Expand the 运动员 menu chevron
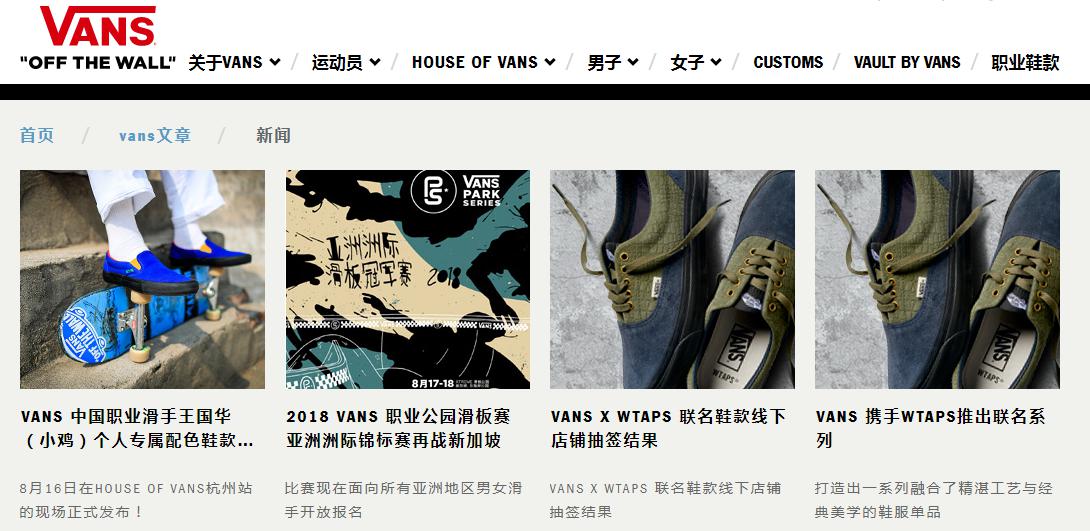The height and width of the screenshot is (531, 1090). pos(375,63)
